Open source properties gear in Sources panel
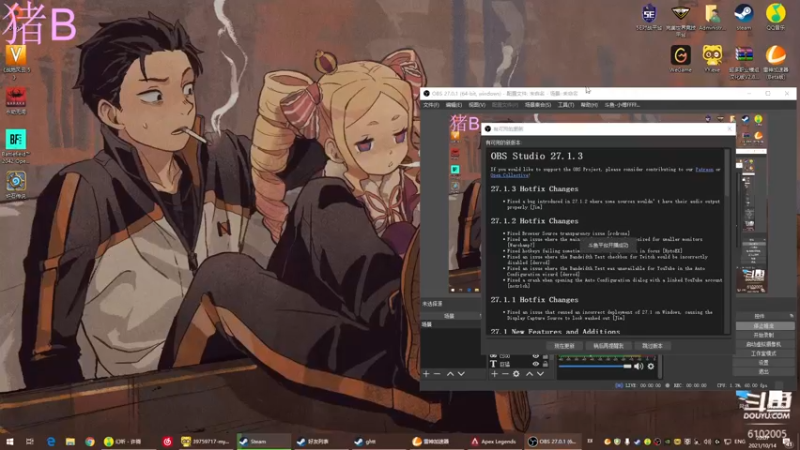800x450 pixels. pyautogui.click(x=516, y=374)
